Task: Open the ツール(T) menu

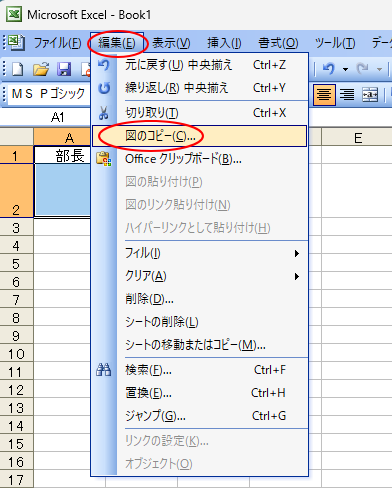Action: coord(335,43)
